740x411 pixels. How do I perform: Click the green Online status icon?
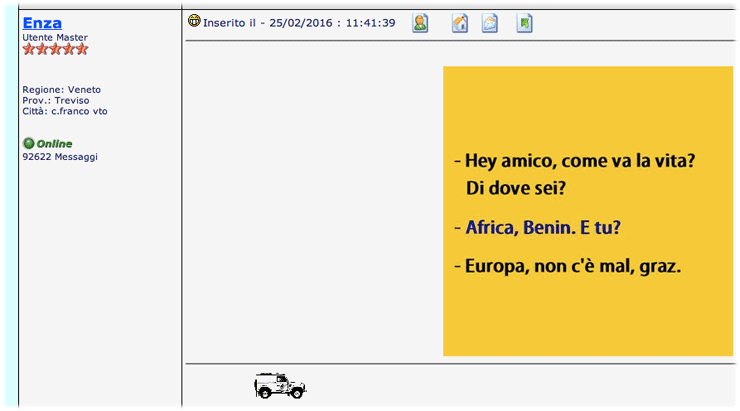tap(29, 143)
